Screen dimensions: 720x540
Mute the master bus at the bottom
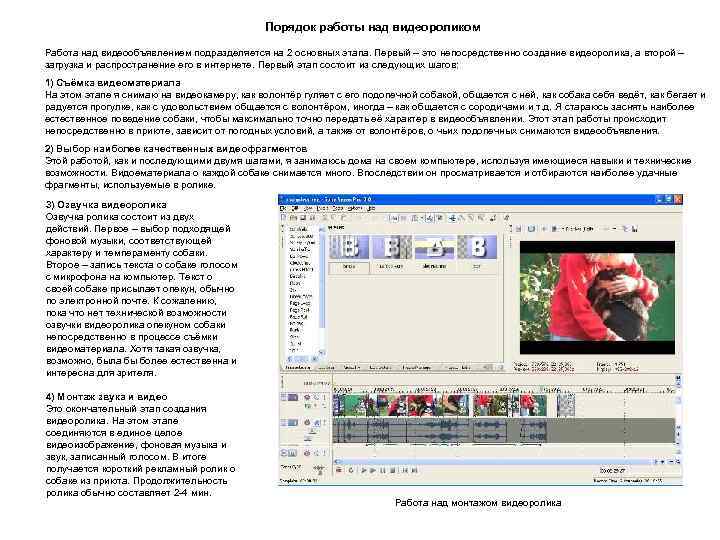(316, 453)
